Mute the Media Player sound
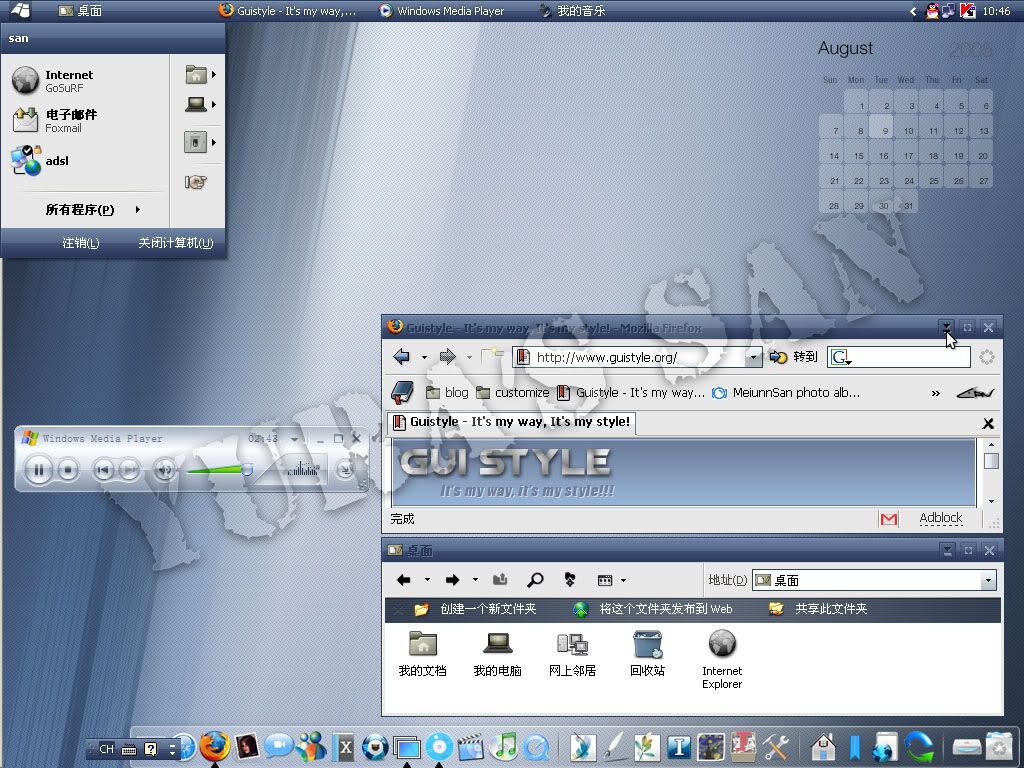The height and width of the screenshot is (768, 1024). (166, 470)
